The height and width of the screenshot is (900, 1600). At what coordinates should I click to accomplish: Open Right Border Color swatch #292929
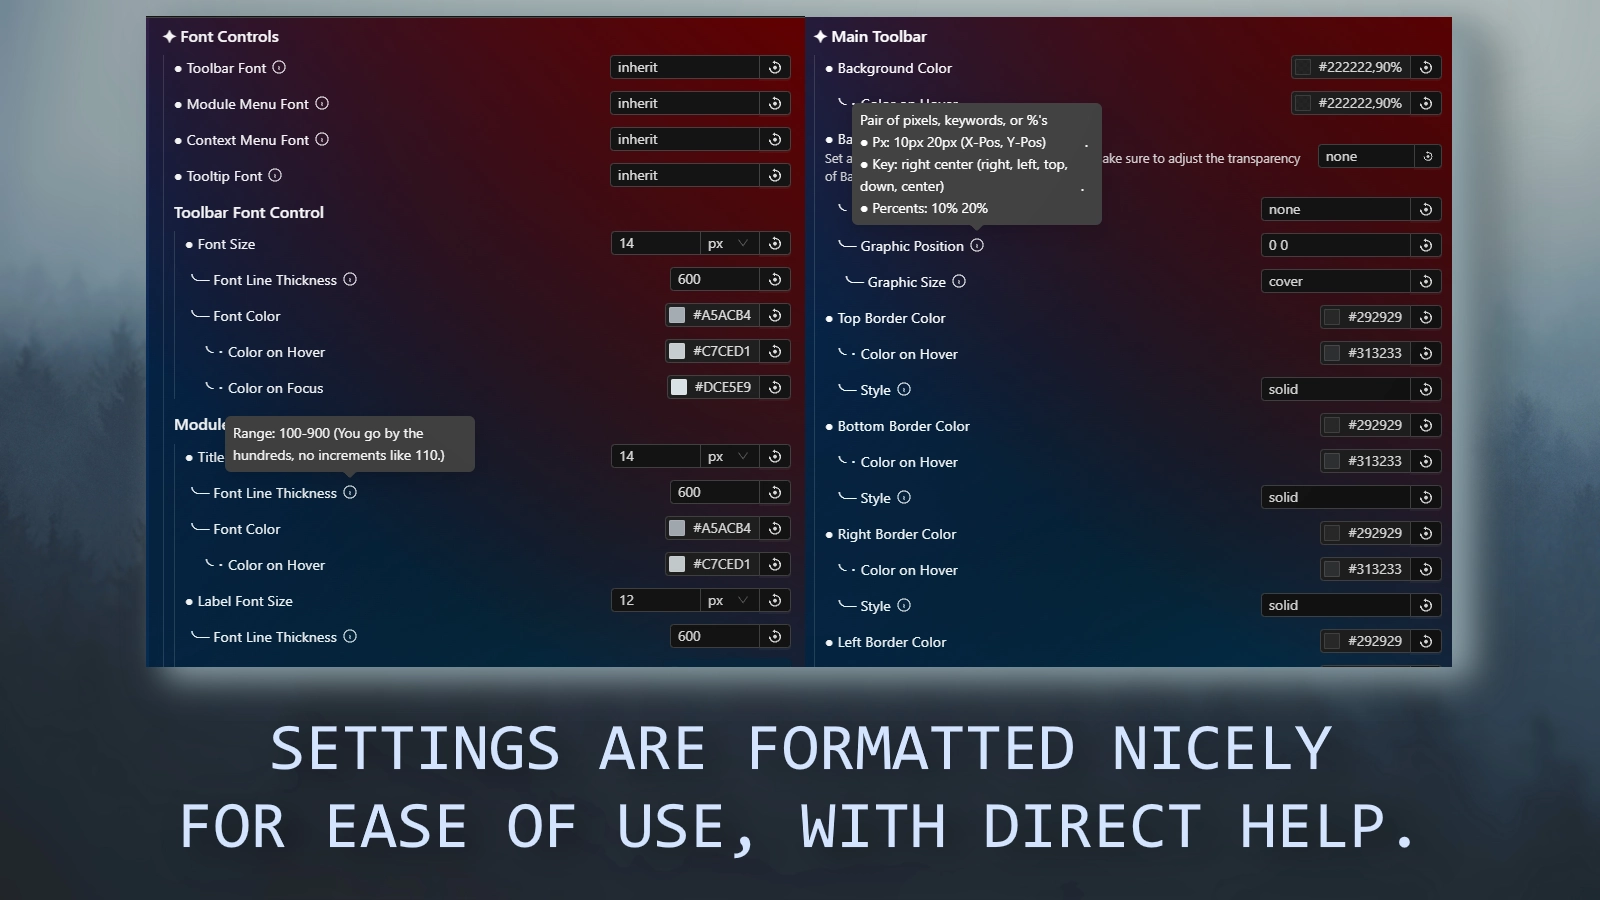(1332, 534)
